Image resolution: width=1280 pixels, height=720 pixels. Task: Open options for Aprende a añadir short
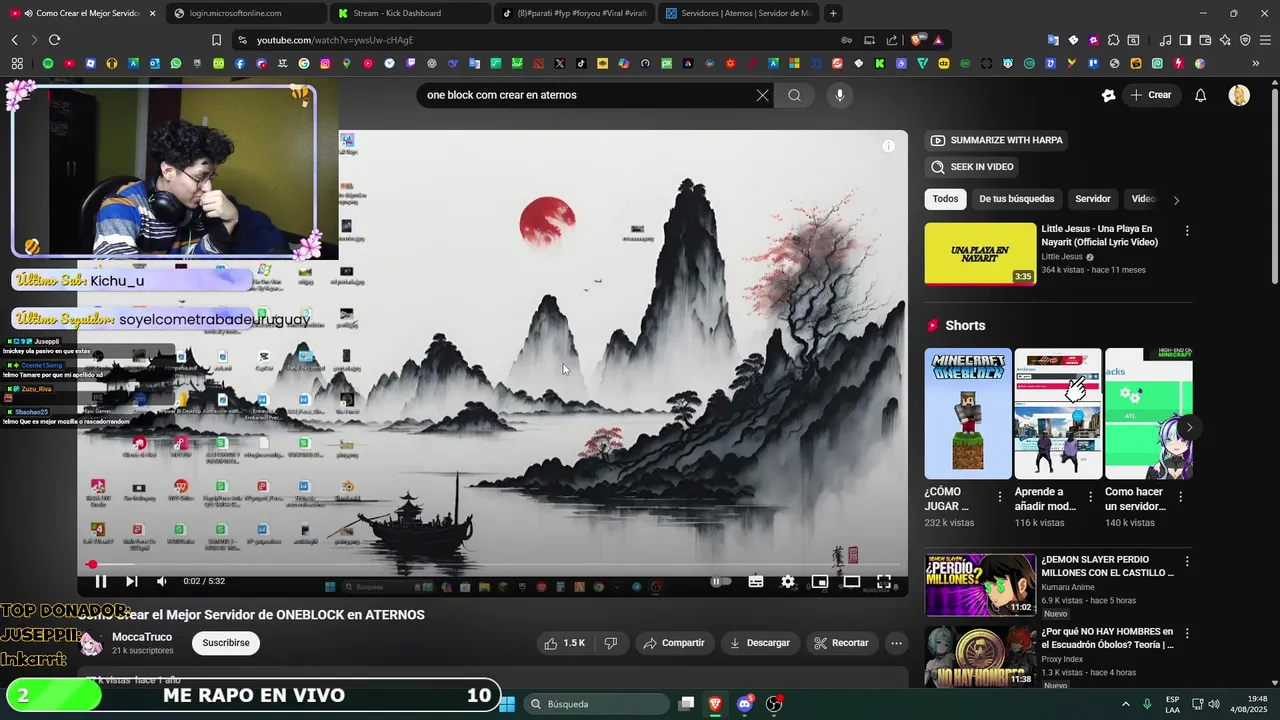1090,497
